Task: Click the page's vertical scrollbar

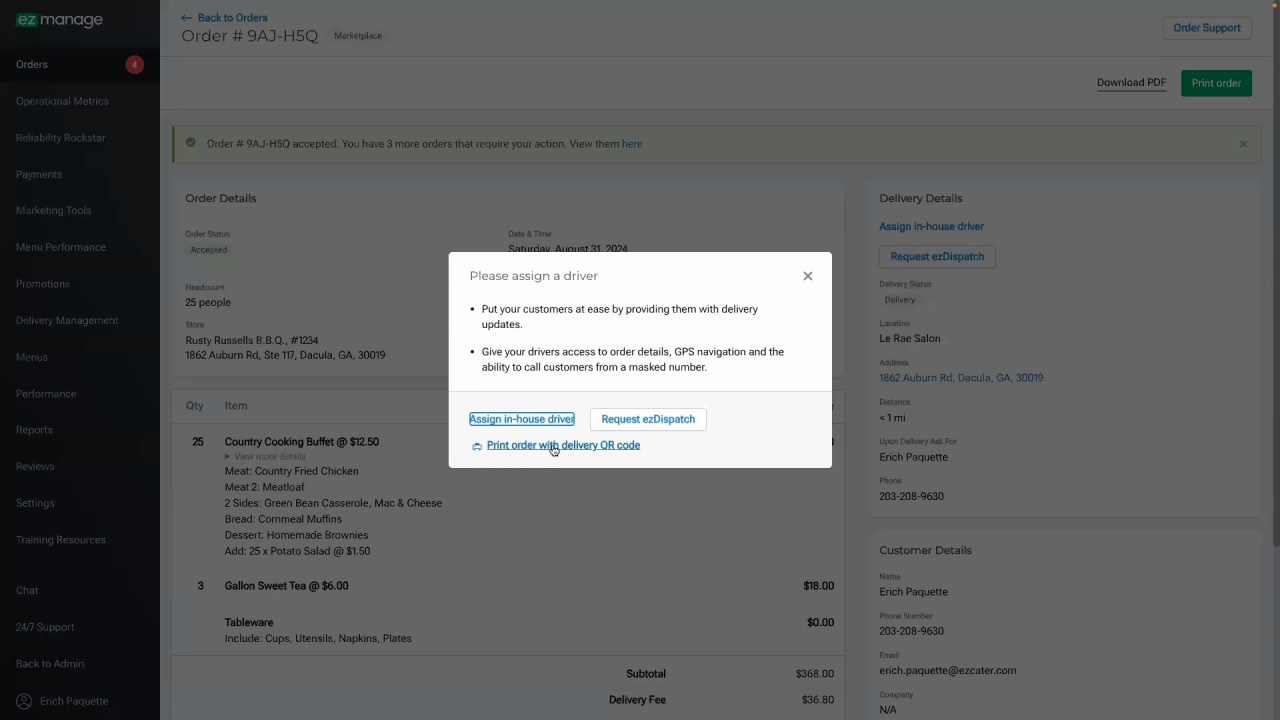Action: pyautogui.click(x=1274, y=300)
